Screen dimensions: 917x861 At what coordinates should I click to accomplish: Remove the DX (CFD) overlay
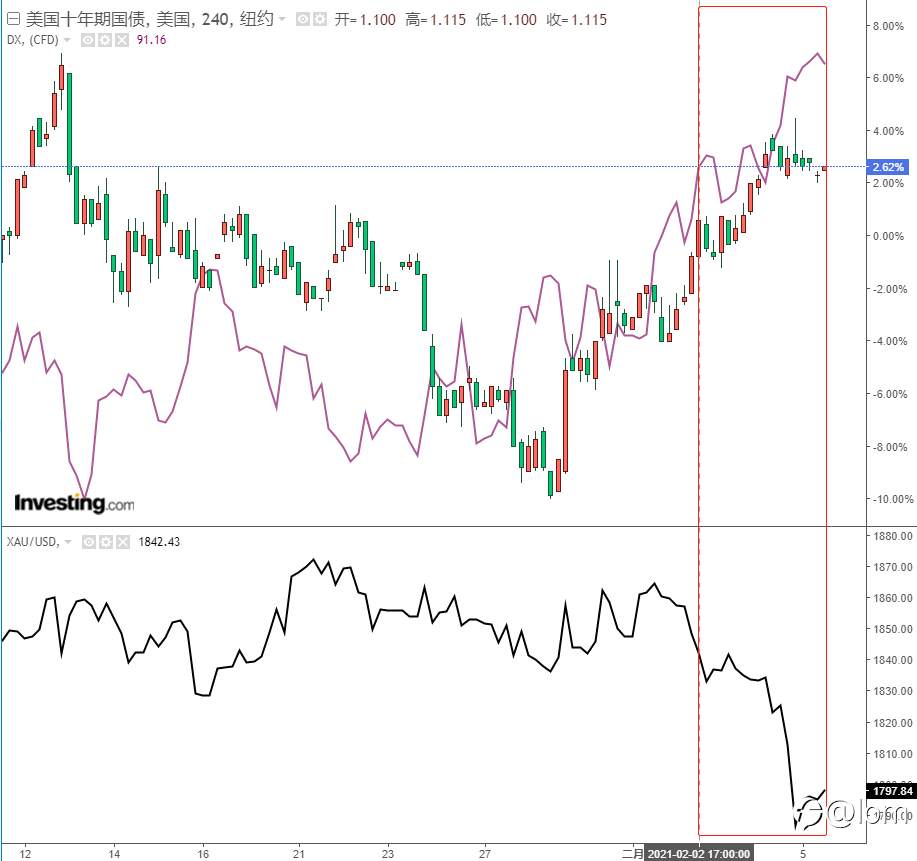tap(122, 40)
